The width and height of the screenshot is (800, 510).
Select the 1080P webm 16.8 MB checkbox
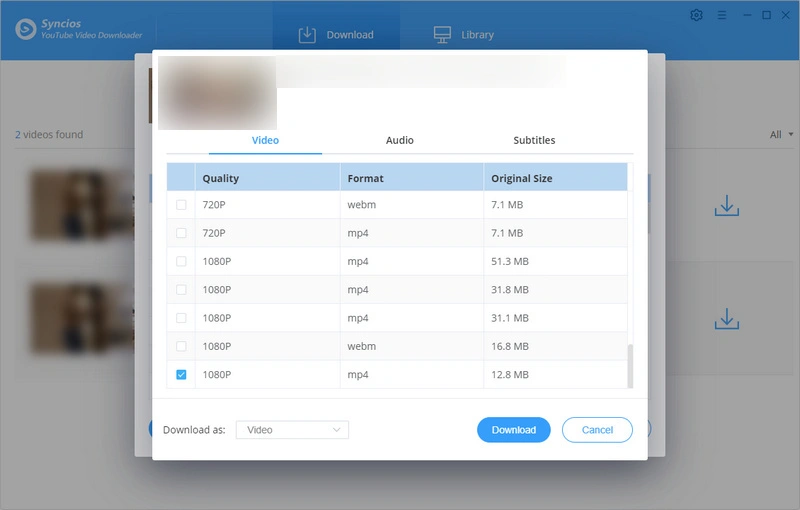click(x=181, y=346)
